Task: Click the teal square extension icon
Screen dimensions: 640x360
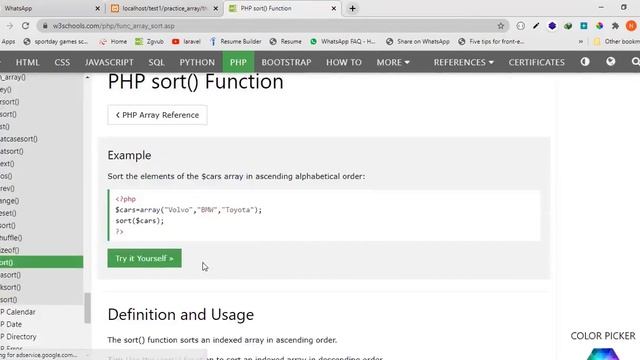Action: click(x=584, y=26)
